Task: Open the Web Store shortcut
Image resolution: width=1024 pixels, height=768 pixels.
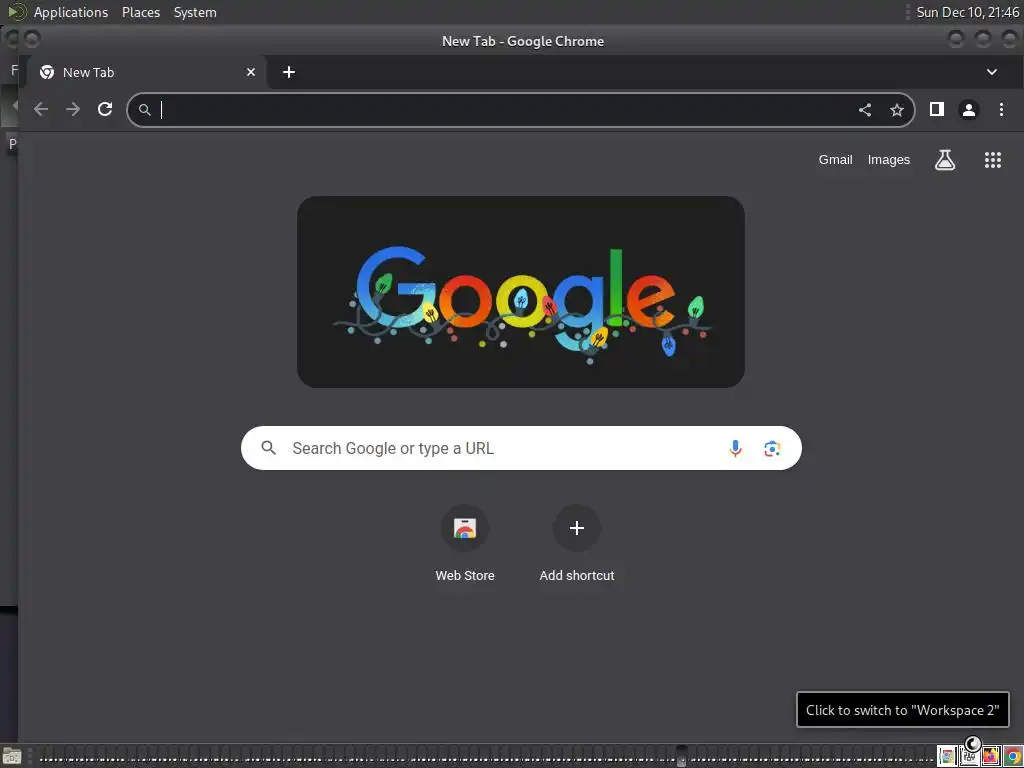Action: [465, 543]
